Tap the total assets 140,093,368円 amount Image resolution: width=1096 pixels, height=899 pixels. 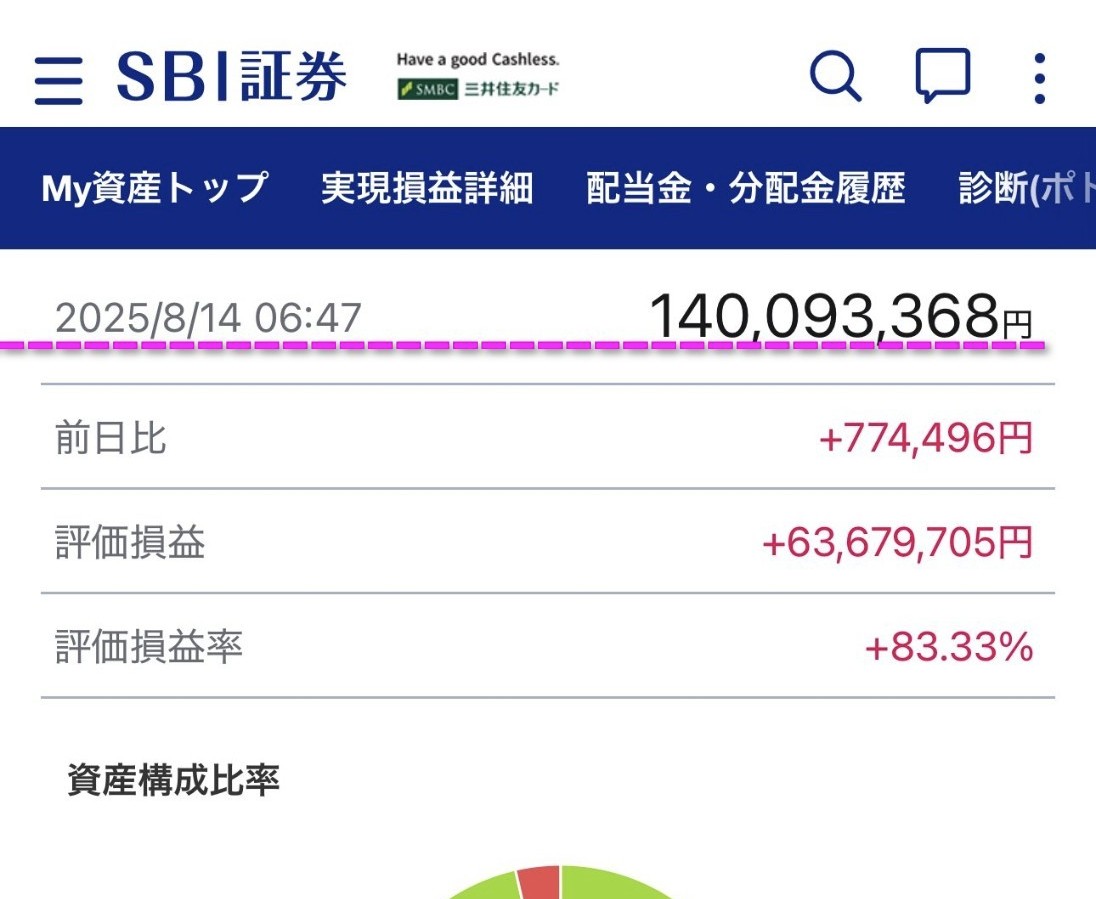point(841,317)
